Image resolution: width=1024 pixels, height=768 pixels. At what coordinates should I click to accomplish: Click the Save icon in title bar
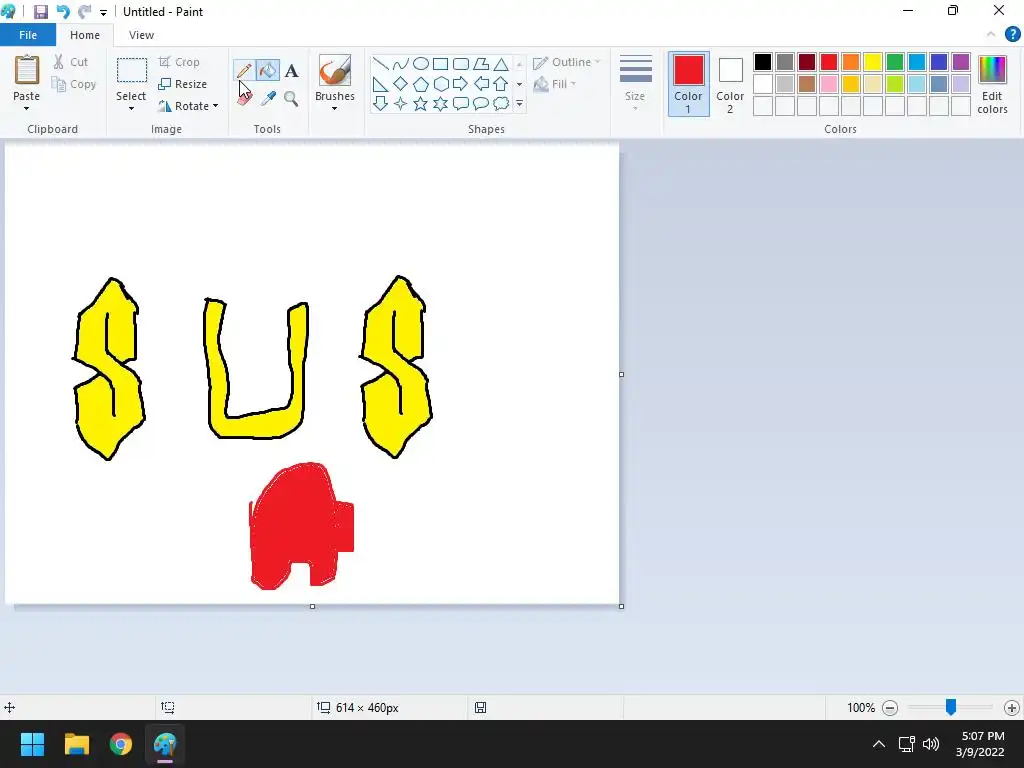[x=40, y=12]
